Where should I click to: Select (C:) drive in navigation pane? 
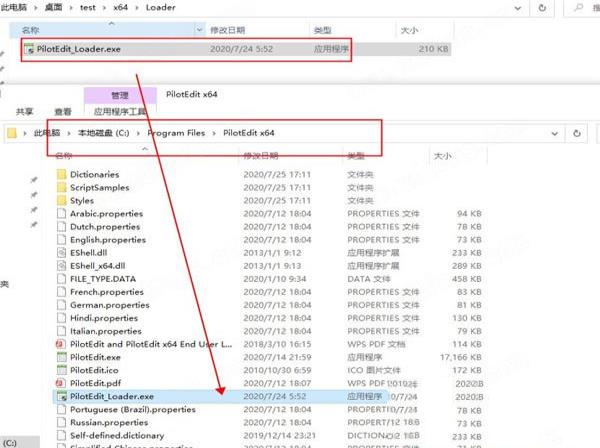[x=10, y=443]
